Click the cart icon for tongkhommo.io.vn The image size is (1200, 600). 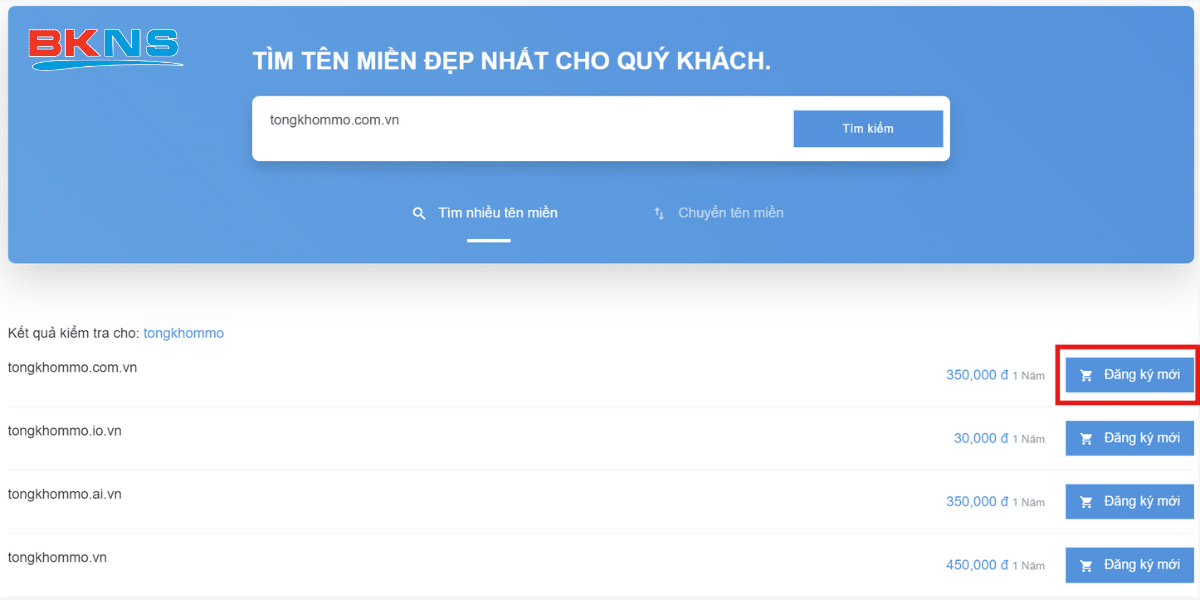[x=1086, y=439]
